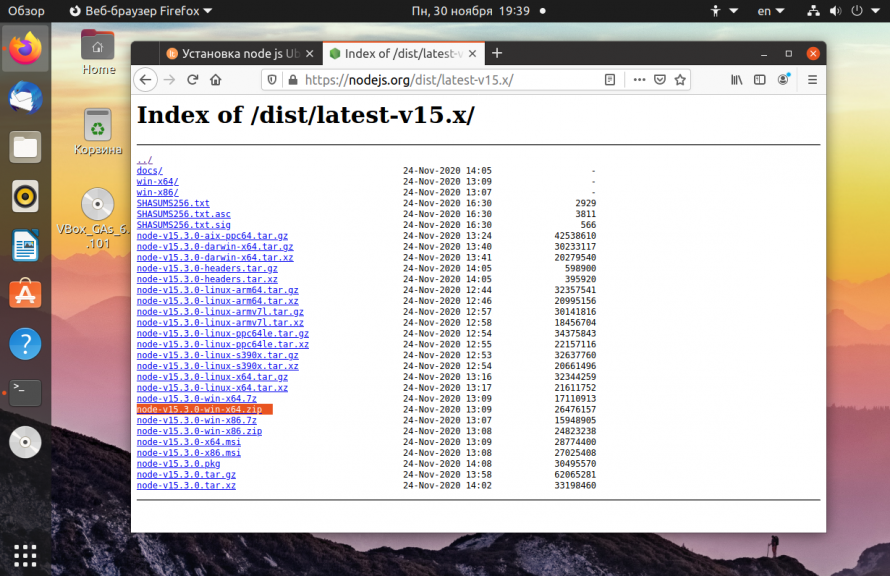The image size is (890, 576).
Task: Download node-v15.3.0-linux-s390x.tar.xz
Action: (217, 366)
